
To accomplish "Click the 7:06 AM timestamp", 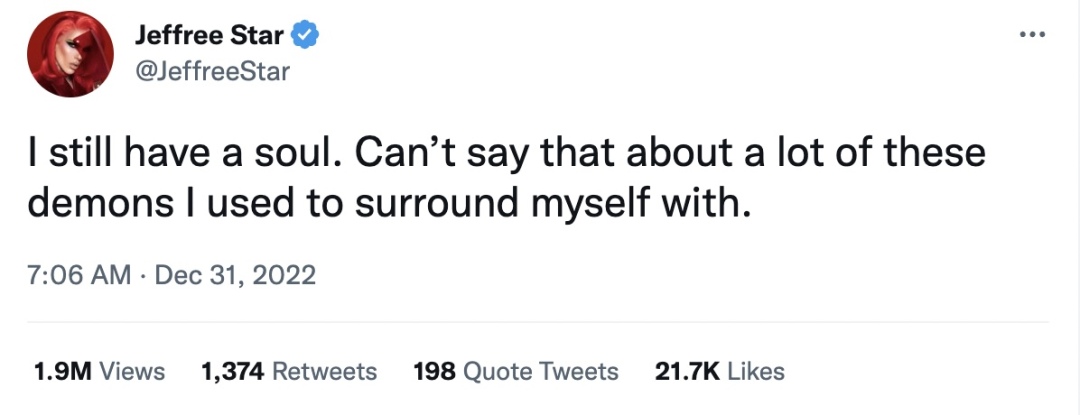I will pos(79,275).
